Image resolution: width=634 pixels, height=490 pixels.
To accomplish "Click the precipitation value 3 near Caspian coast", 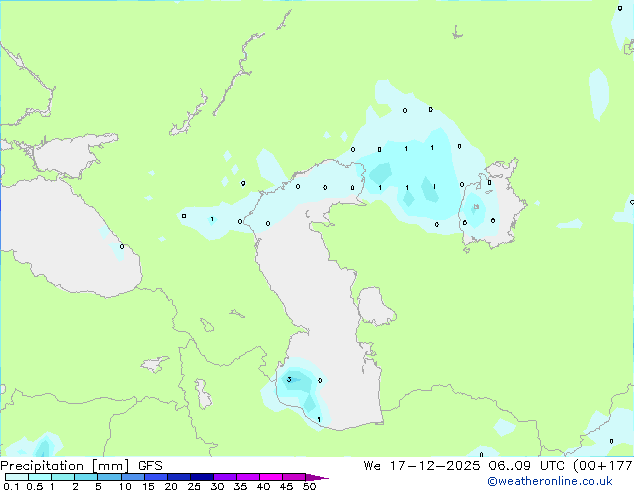I will (x=289, y=379).
